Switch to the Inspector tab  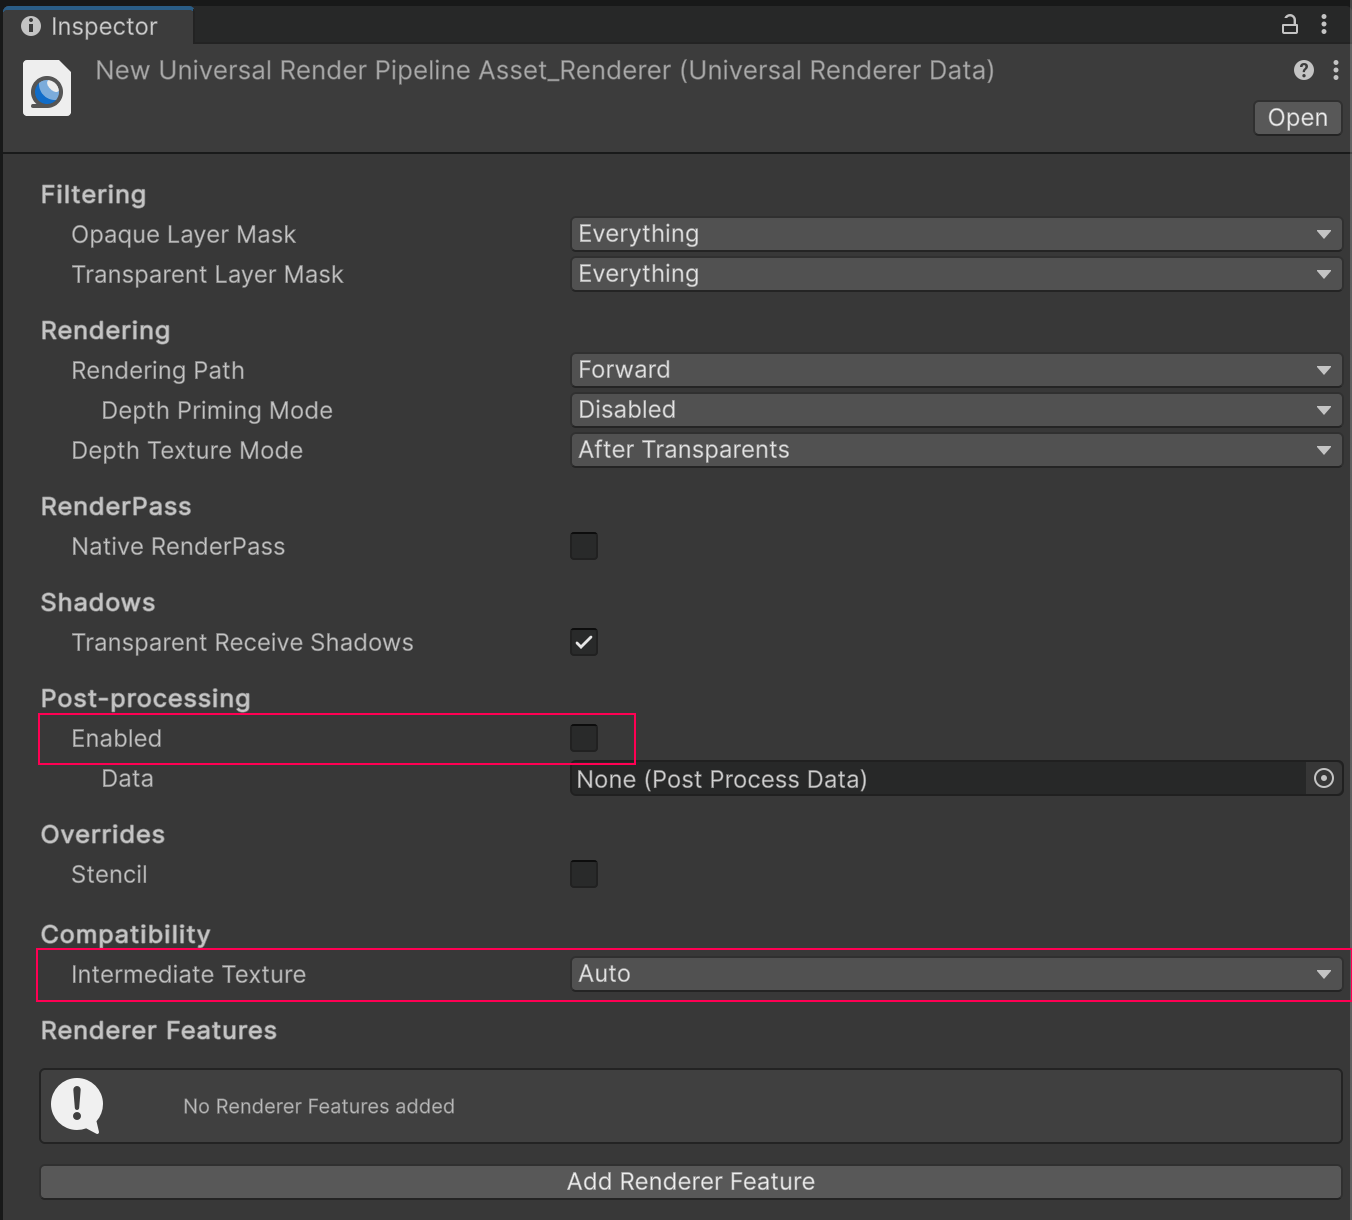click(100, 25)
